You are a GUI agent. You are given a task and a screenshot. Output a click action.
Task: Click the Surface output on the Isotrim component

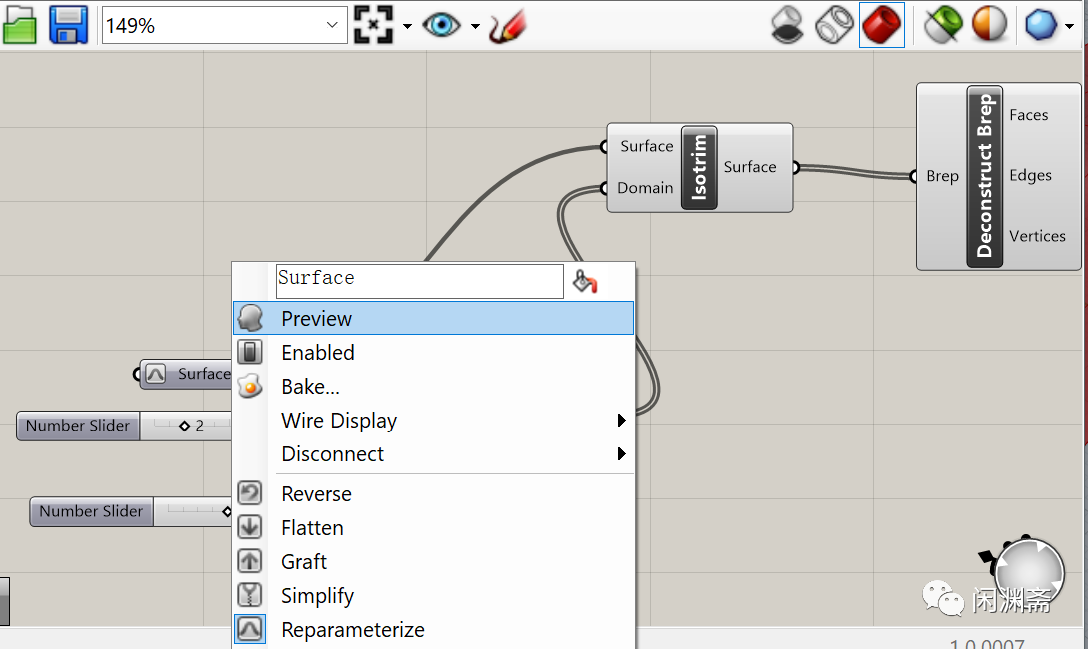coord(749,167)
